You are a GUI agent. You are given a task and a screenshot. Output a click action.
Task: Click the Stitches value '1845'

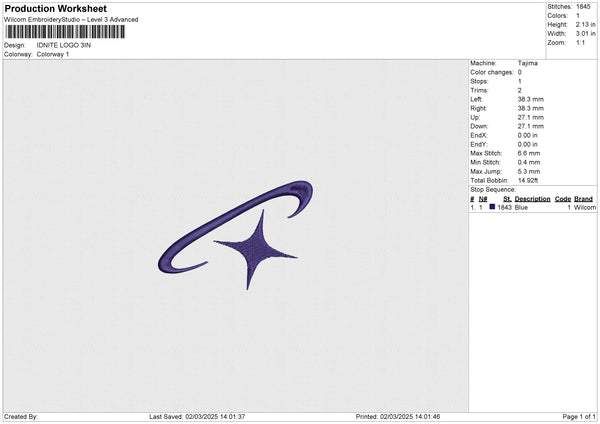coord(583,7)
